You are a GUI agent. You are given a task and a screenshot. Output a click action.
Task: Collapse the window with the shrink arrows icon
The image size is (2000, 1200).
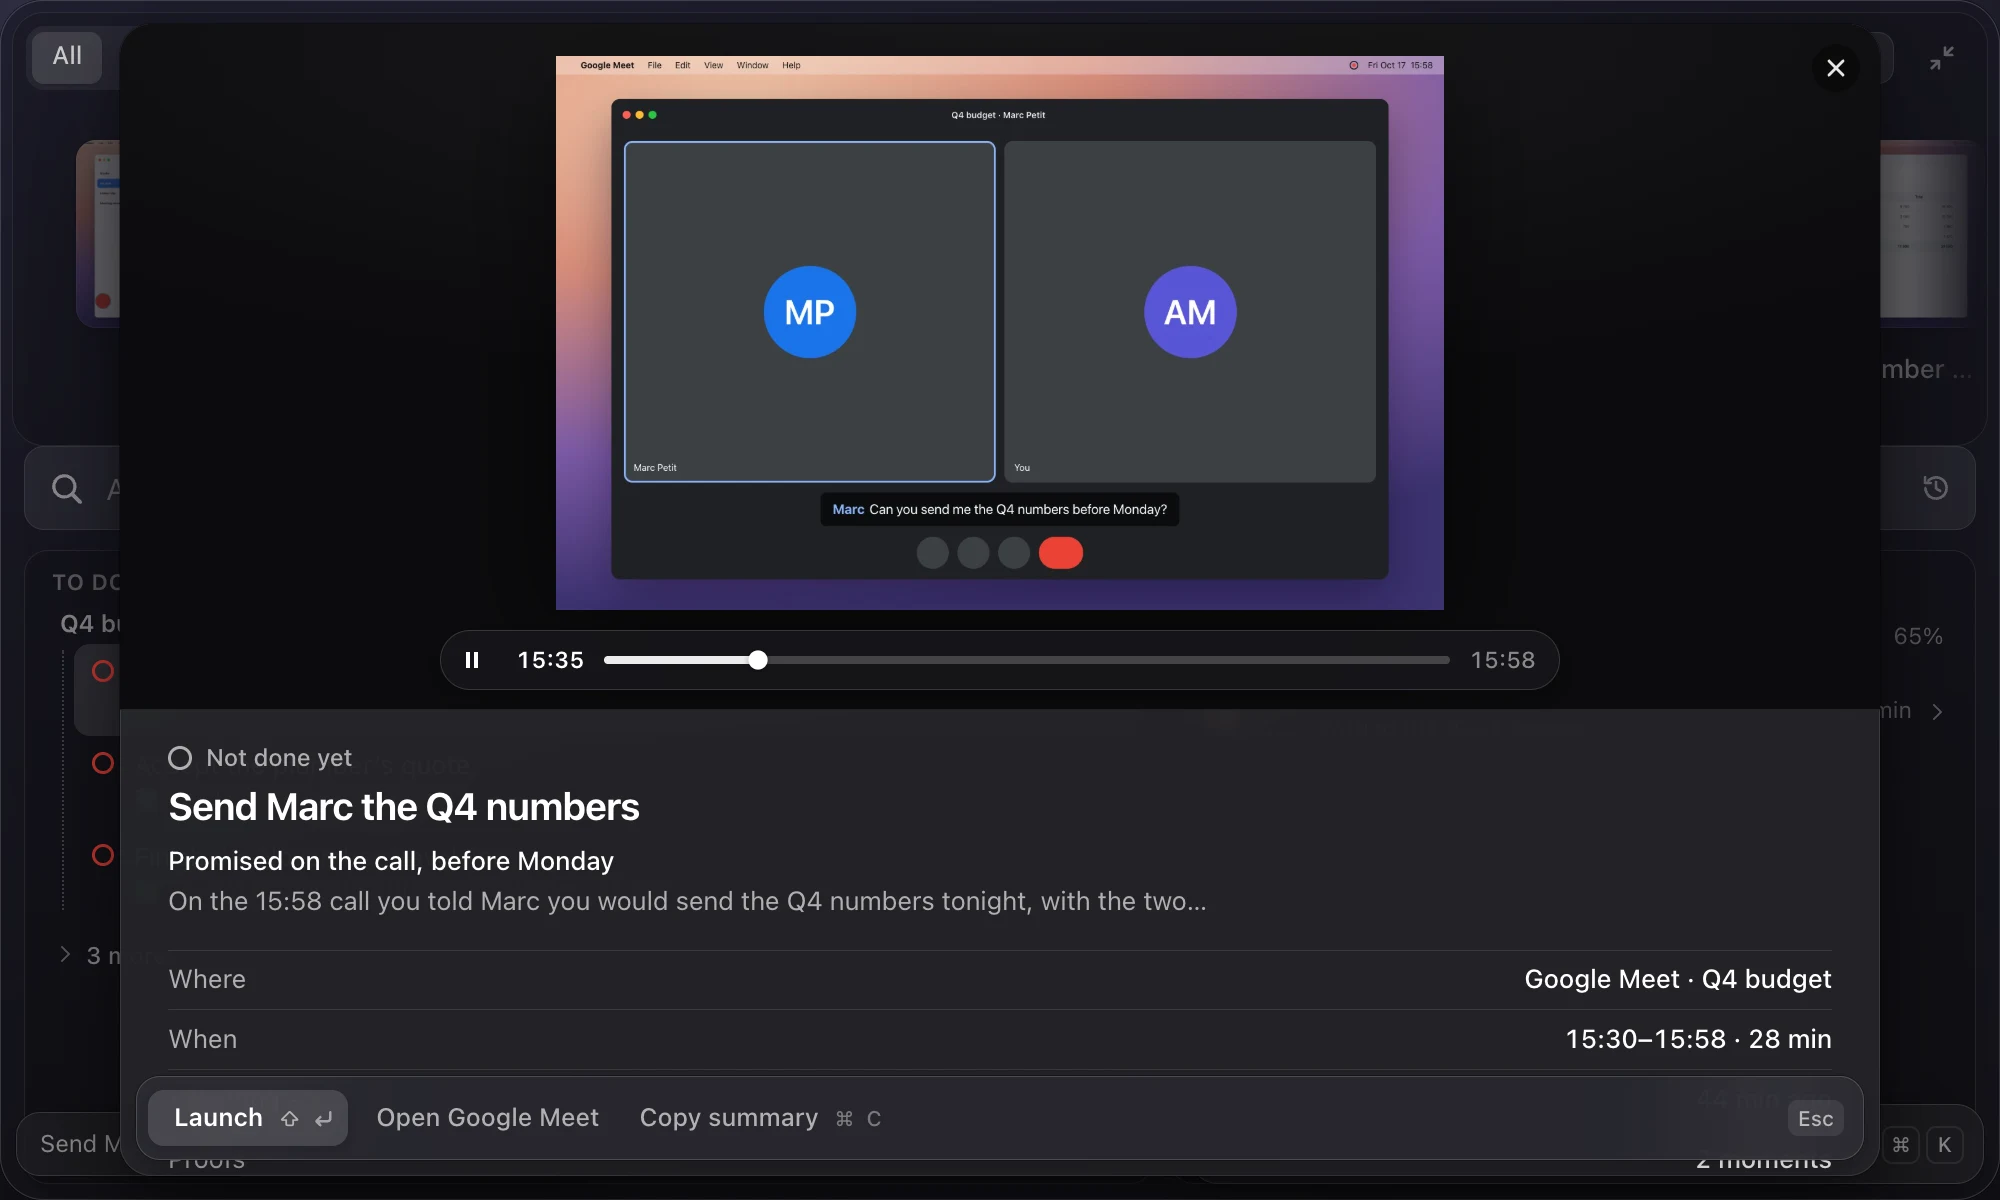coord(1942,58)
